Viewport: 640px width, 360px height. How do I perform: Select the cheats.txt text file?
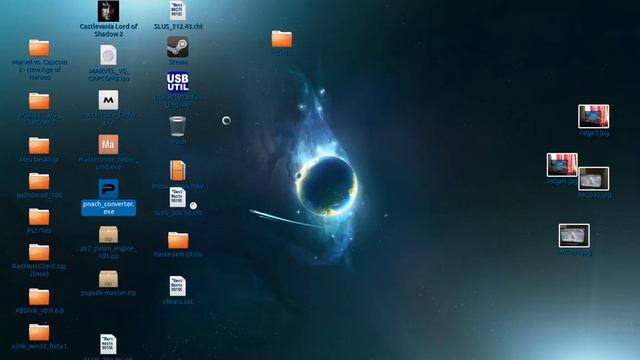click(178, 286)
